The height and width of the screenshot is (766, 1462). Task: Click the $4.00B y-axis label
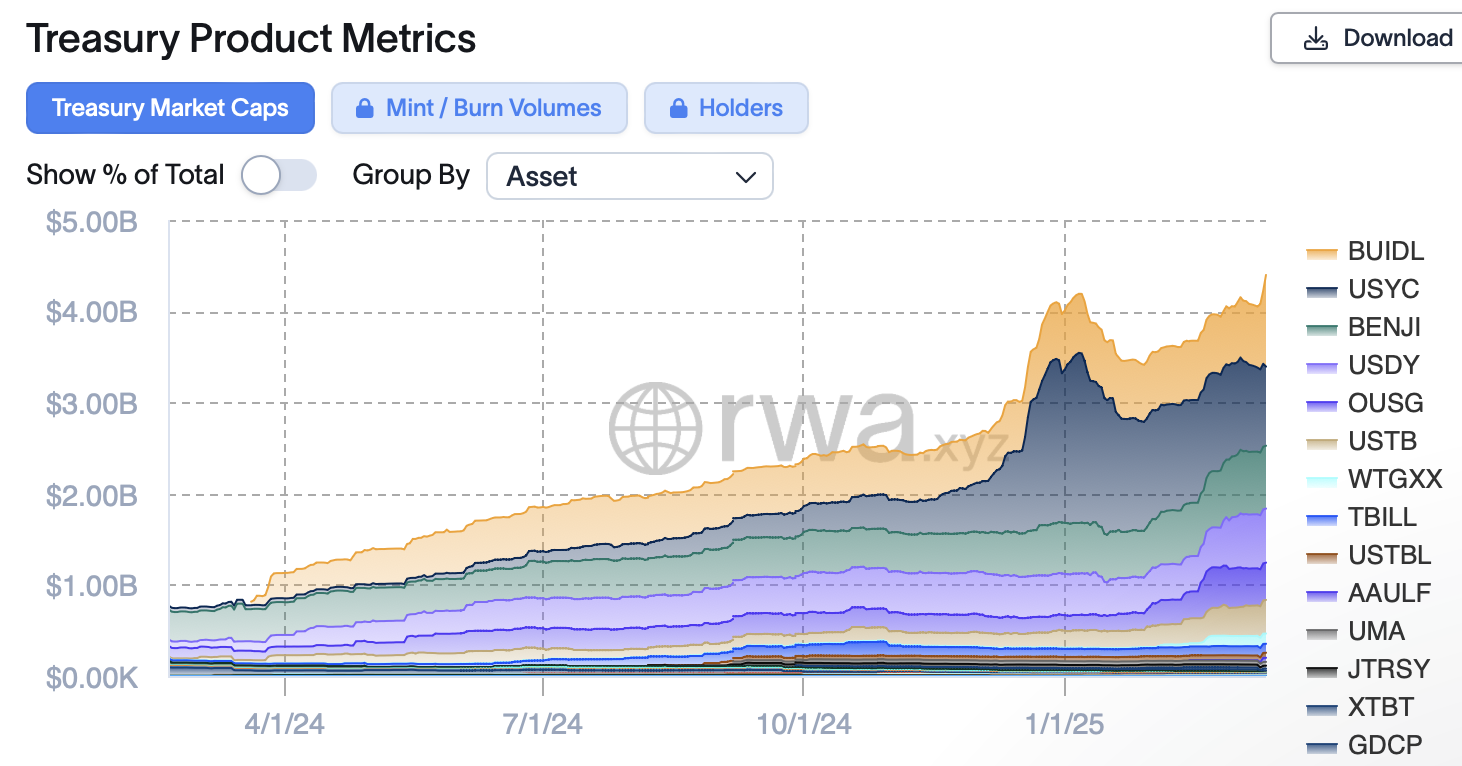pyautogui.click(x=91, y=313)
